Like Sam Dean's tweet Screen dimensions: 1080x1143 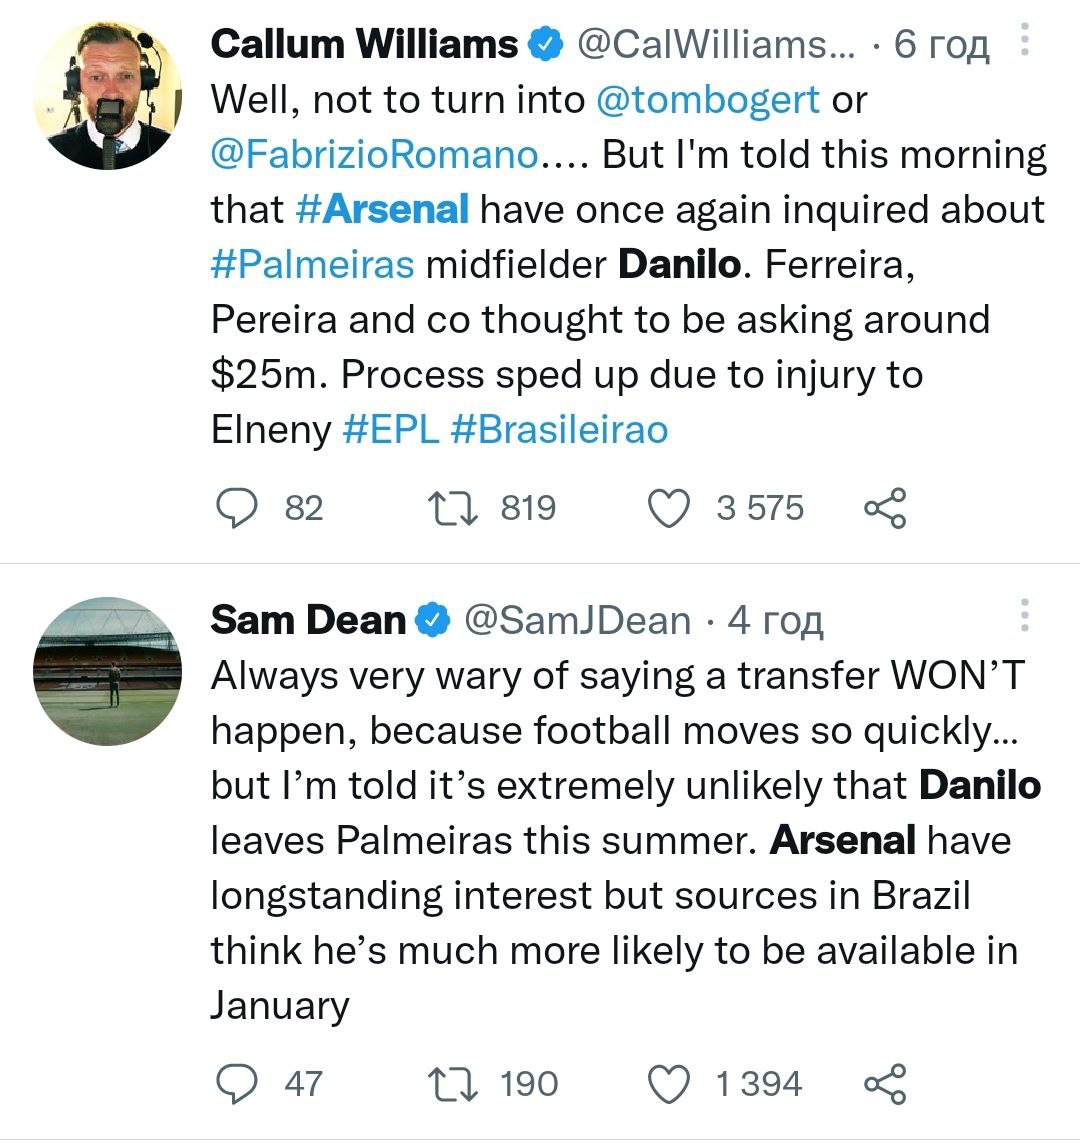pyautogui.click(x=669, y=1083)
